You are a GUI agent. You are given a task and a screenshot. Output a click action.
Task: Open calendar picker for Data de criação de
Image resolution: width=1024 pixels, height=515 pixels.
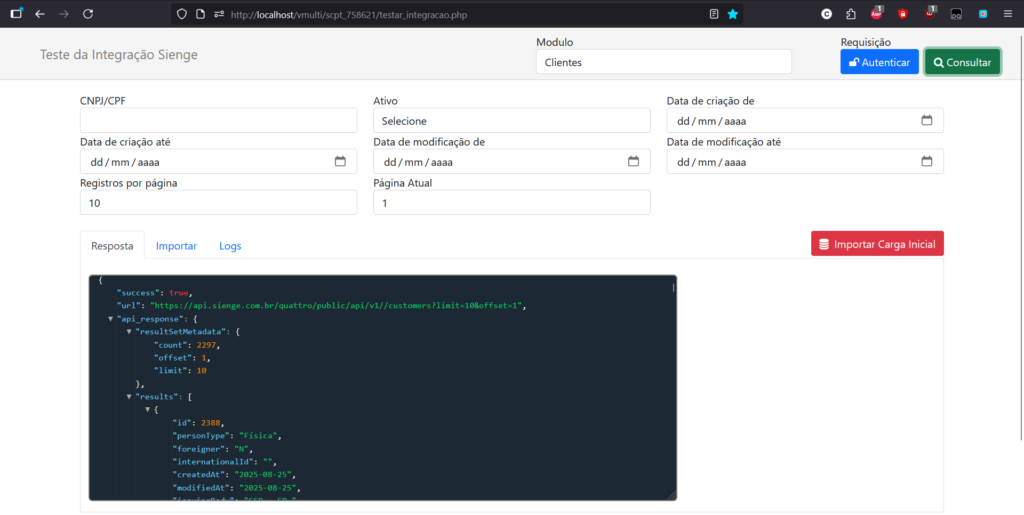point(926,120)
